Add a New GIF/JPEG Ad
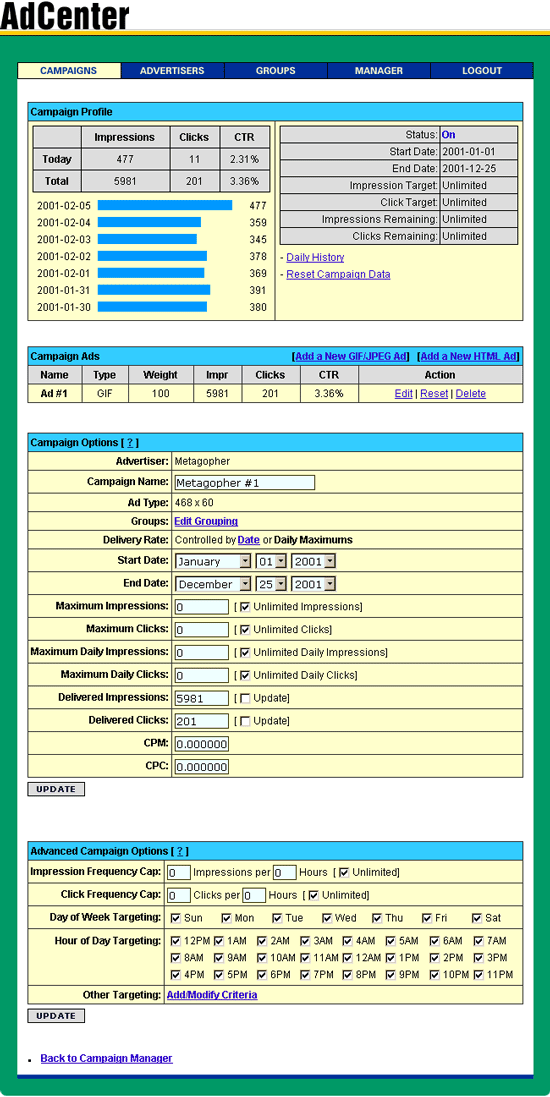The width and height of the screenshot is (550, 1097). click(351, 356)
